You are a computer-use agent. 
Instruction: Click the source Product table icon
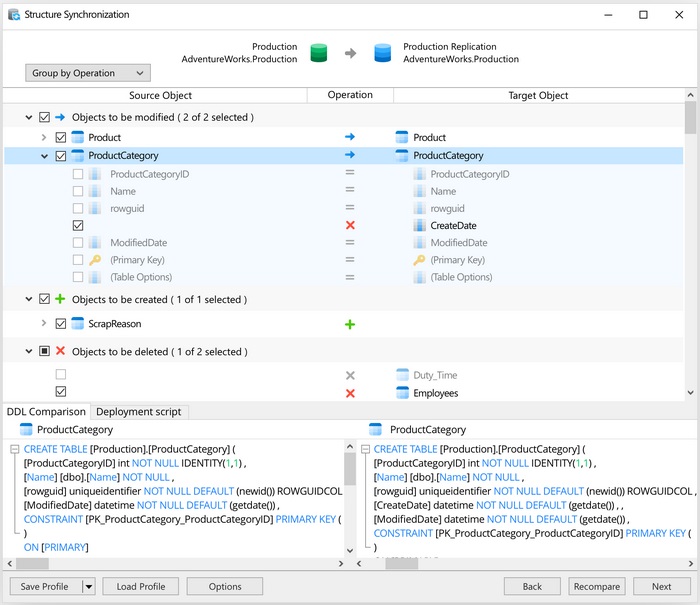(x=78, y=137)
